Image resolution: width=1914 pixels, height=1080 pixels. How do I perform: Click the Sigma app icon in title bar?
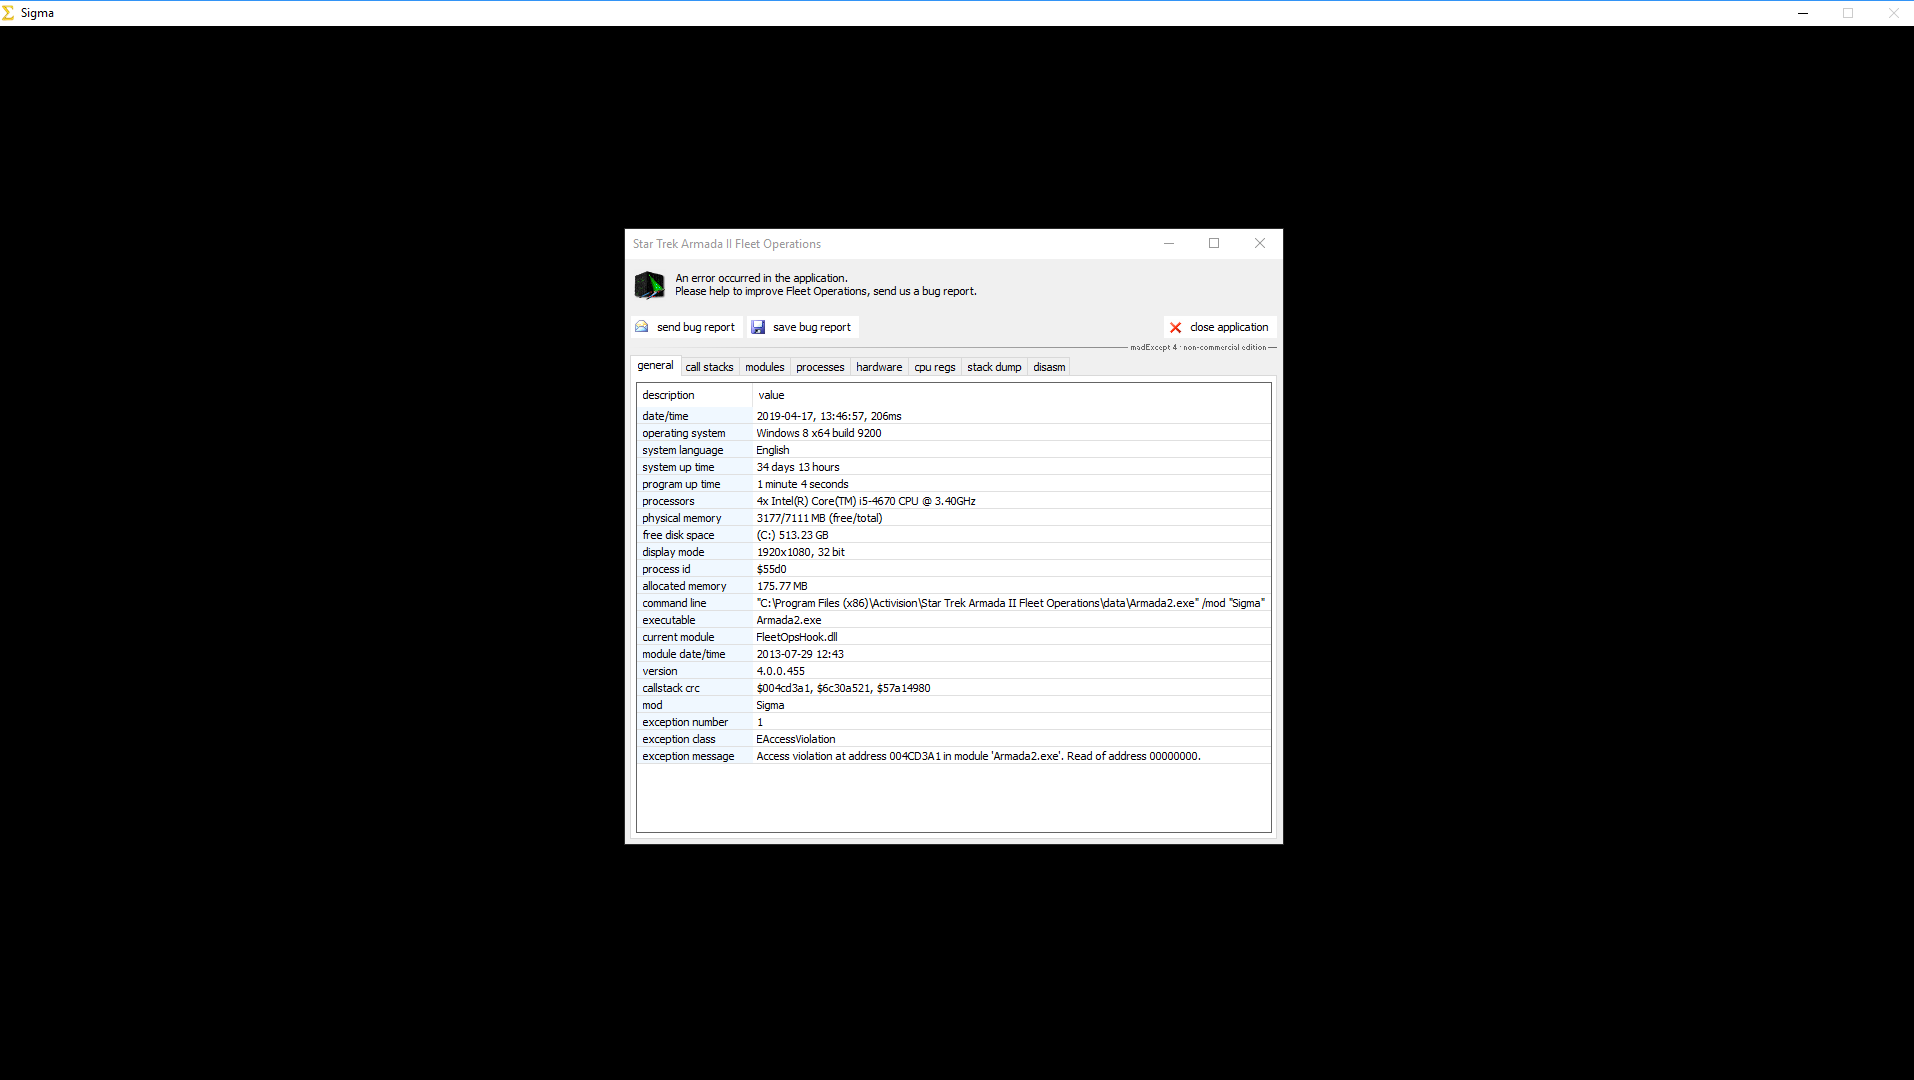tap(8, 13)
